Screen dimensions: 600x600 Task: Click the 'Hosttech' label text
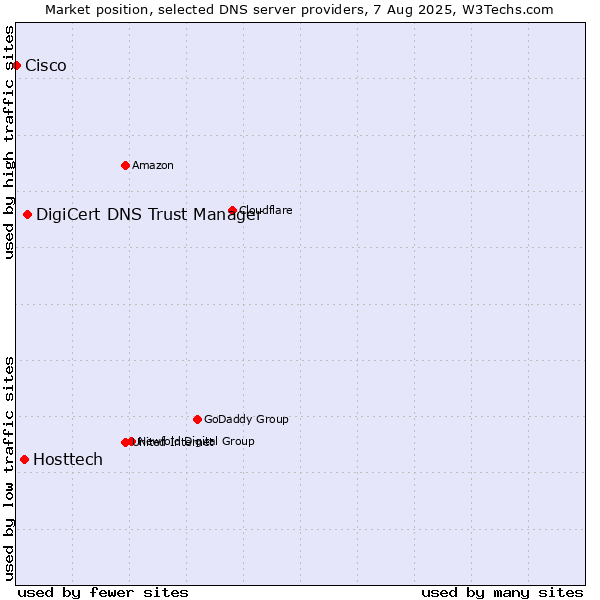68,459
